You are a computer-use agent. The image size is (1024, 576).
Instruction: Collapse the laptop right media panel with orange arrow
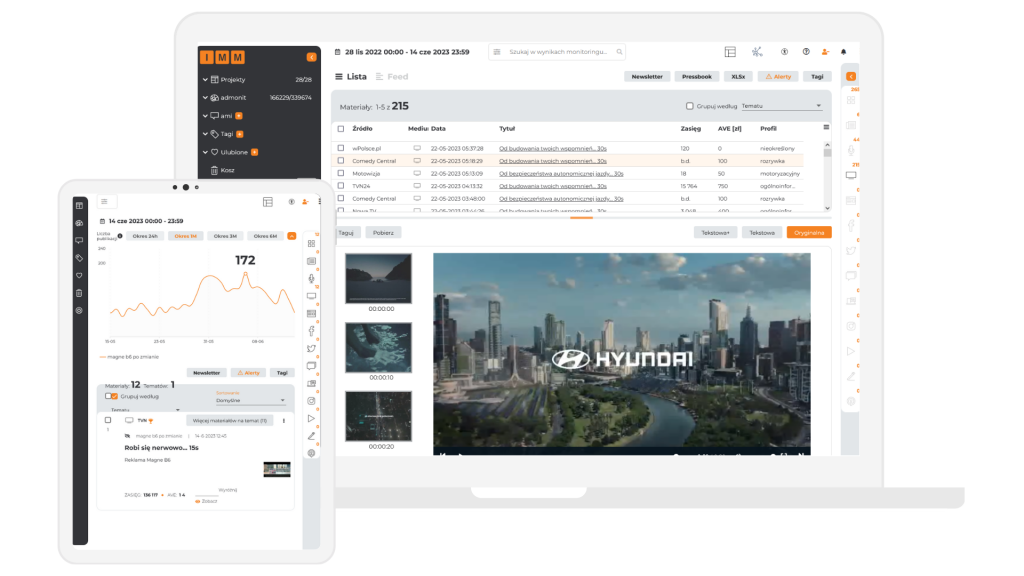pos(851,76)
